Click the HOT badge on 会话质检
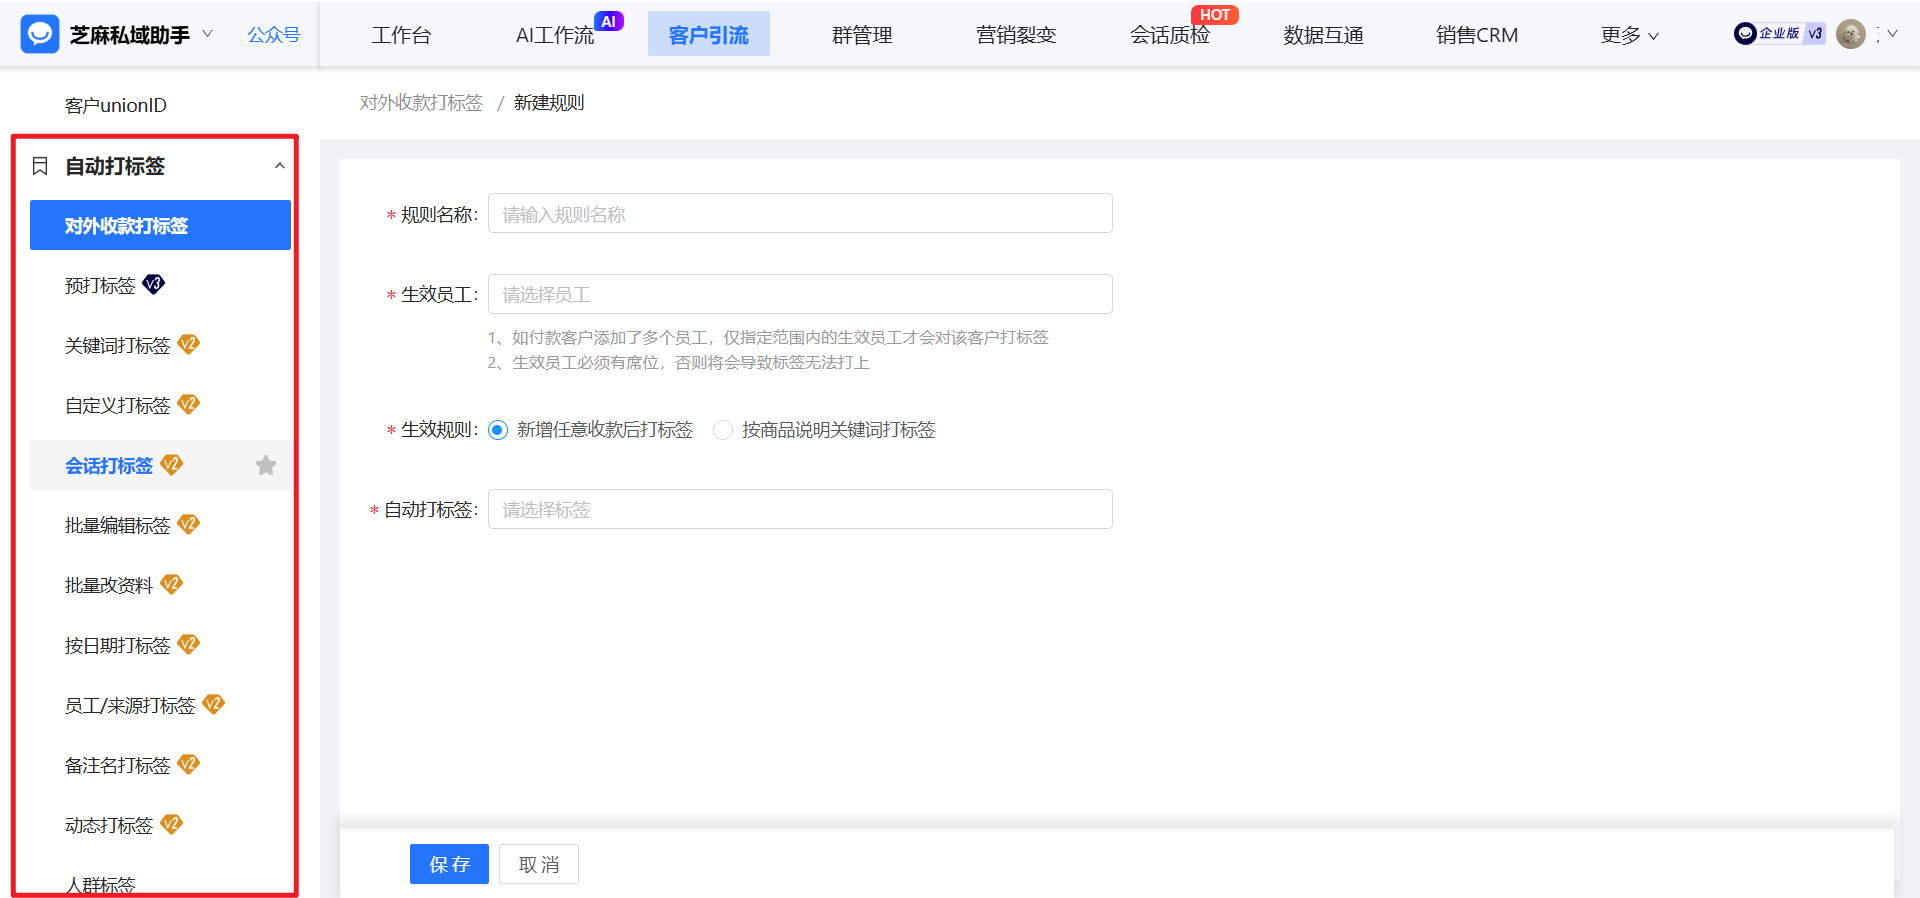This screenshot has width=1920, height=898. coord(1215,15)
